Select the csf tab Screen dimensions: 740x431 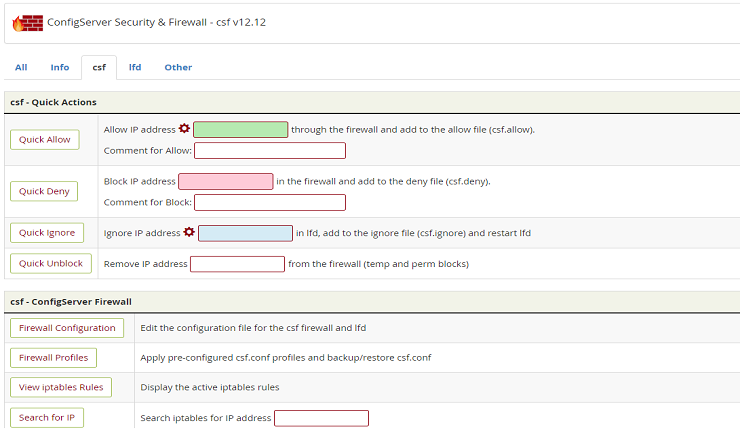pyautogui.click(x=99, y=67)
